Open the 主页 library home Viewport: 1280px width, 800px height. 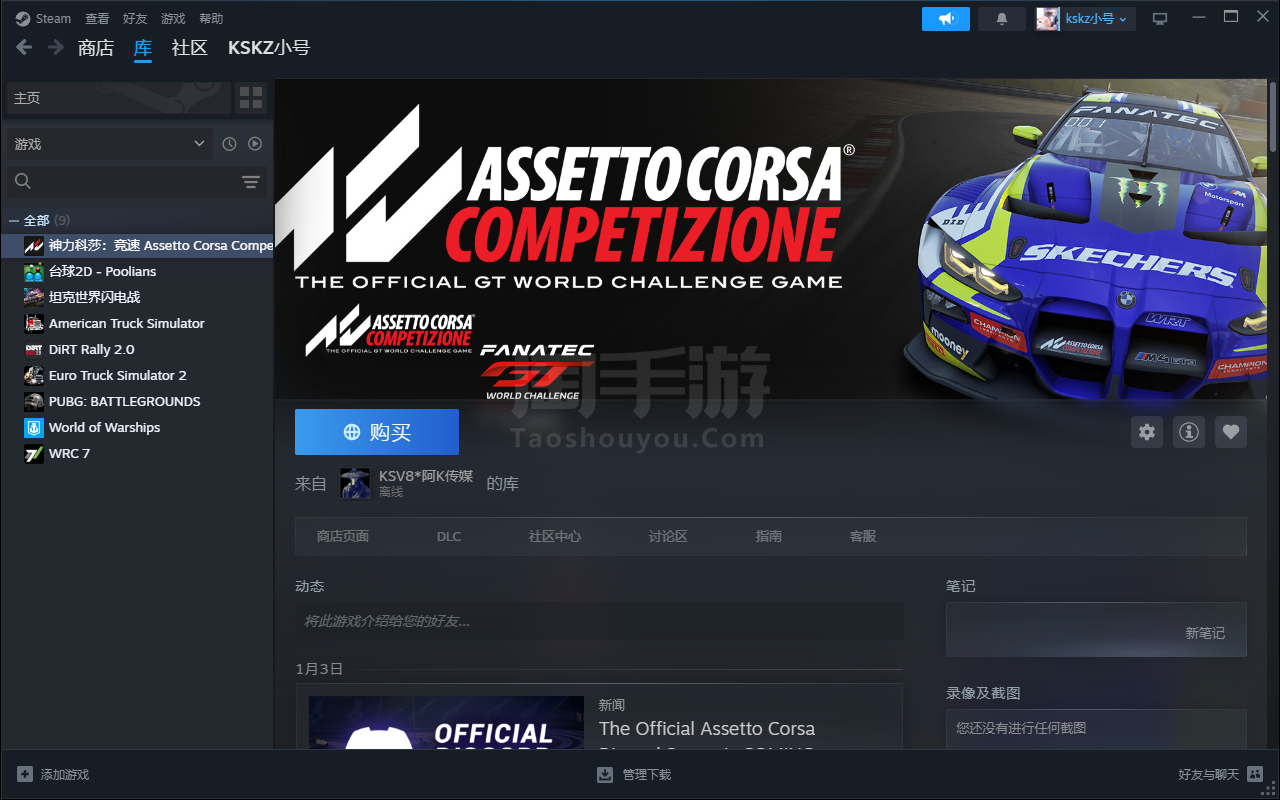tap(118, 98)
